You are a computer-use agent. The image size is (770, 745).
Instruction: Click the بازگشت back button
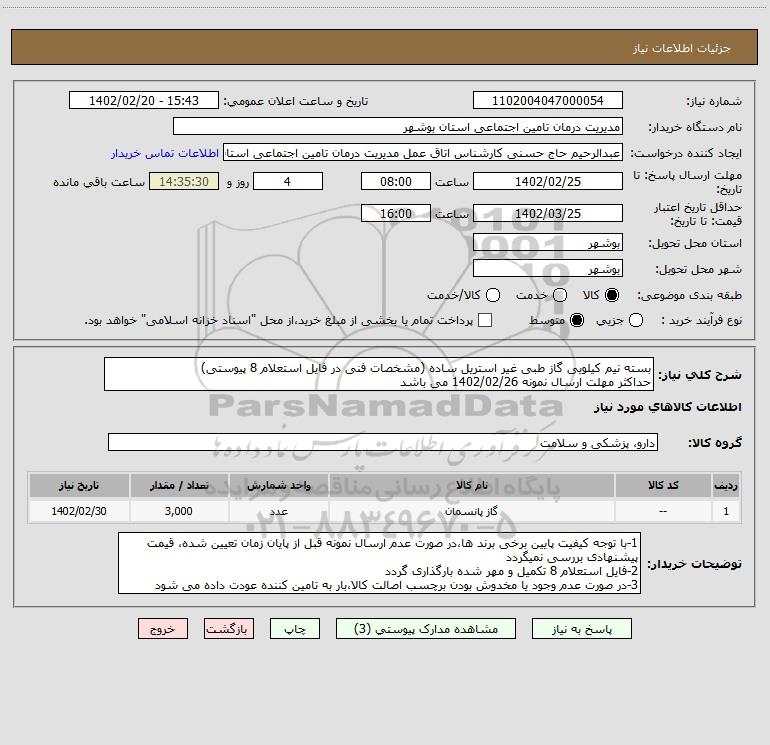[x=229, y=629]
